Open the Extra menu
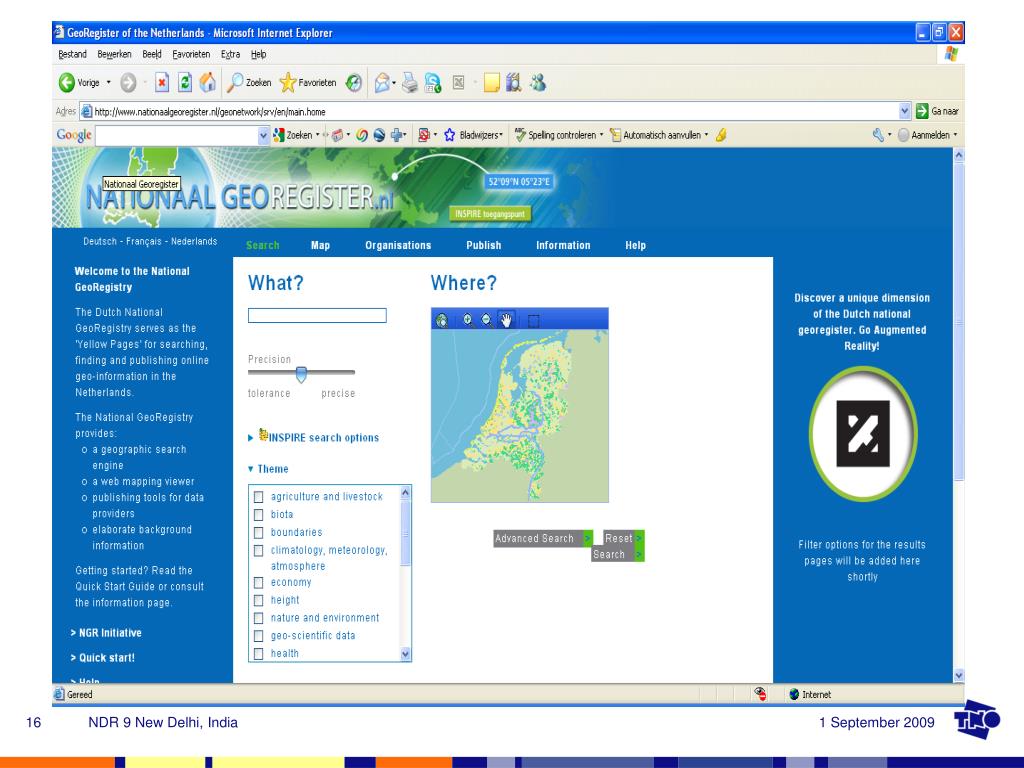The height and width of the screenshot is (768, 1024). click(230, 54)
